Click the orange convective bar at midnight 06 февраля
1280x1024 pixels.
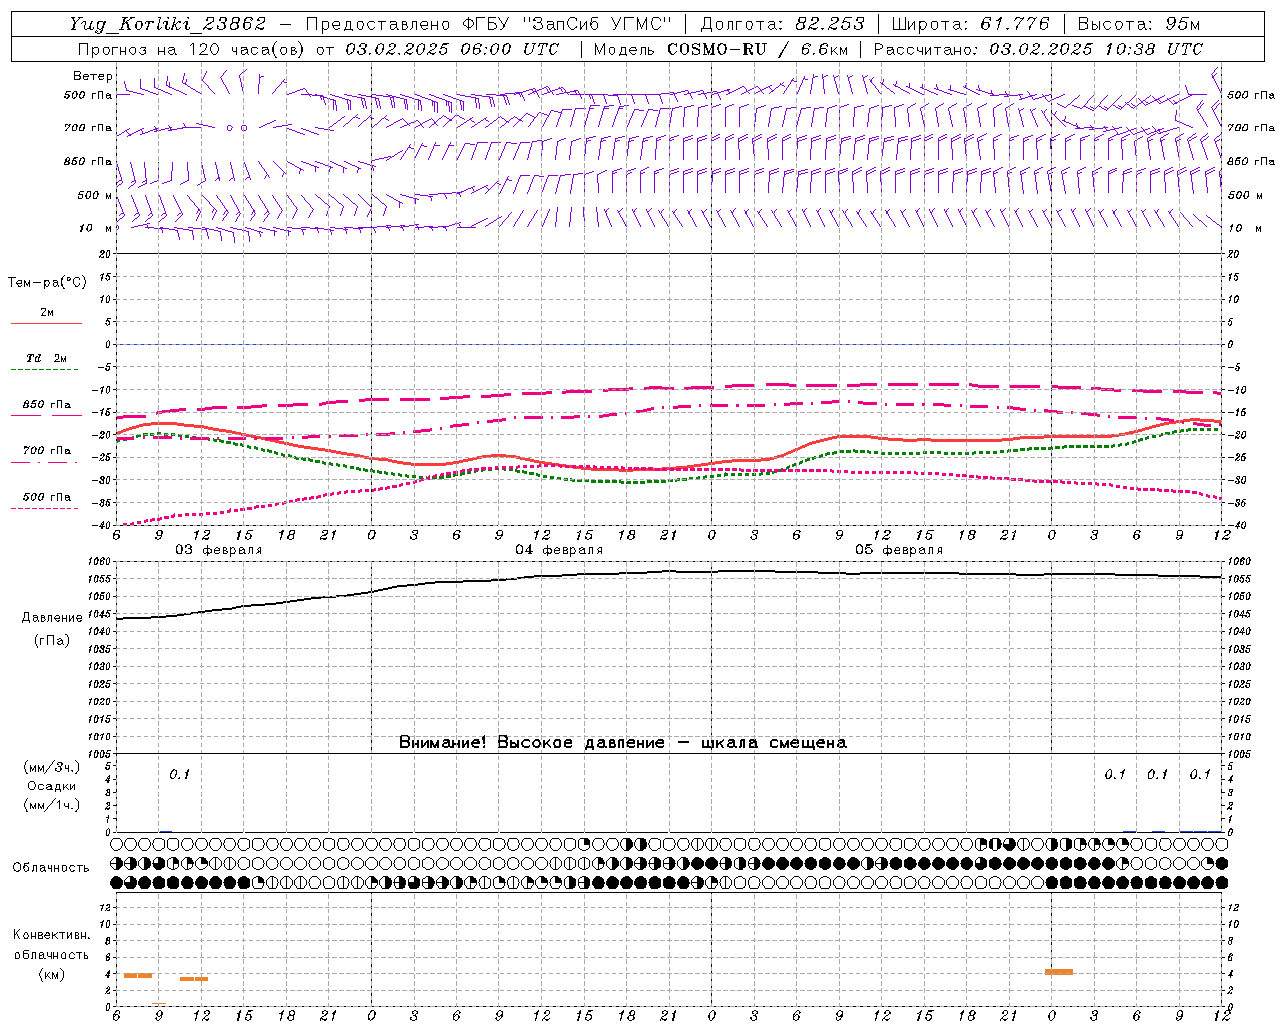pyautogui.click(x=1059, y=971)
